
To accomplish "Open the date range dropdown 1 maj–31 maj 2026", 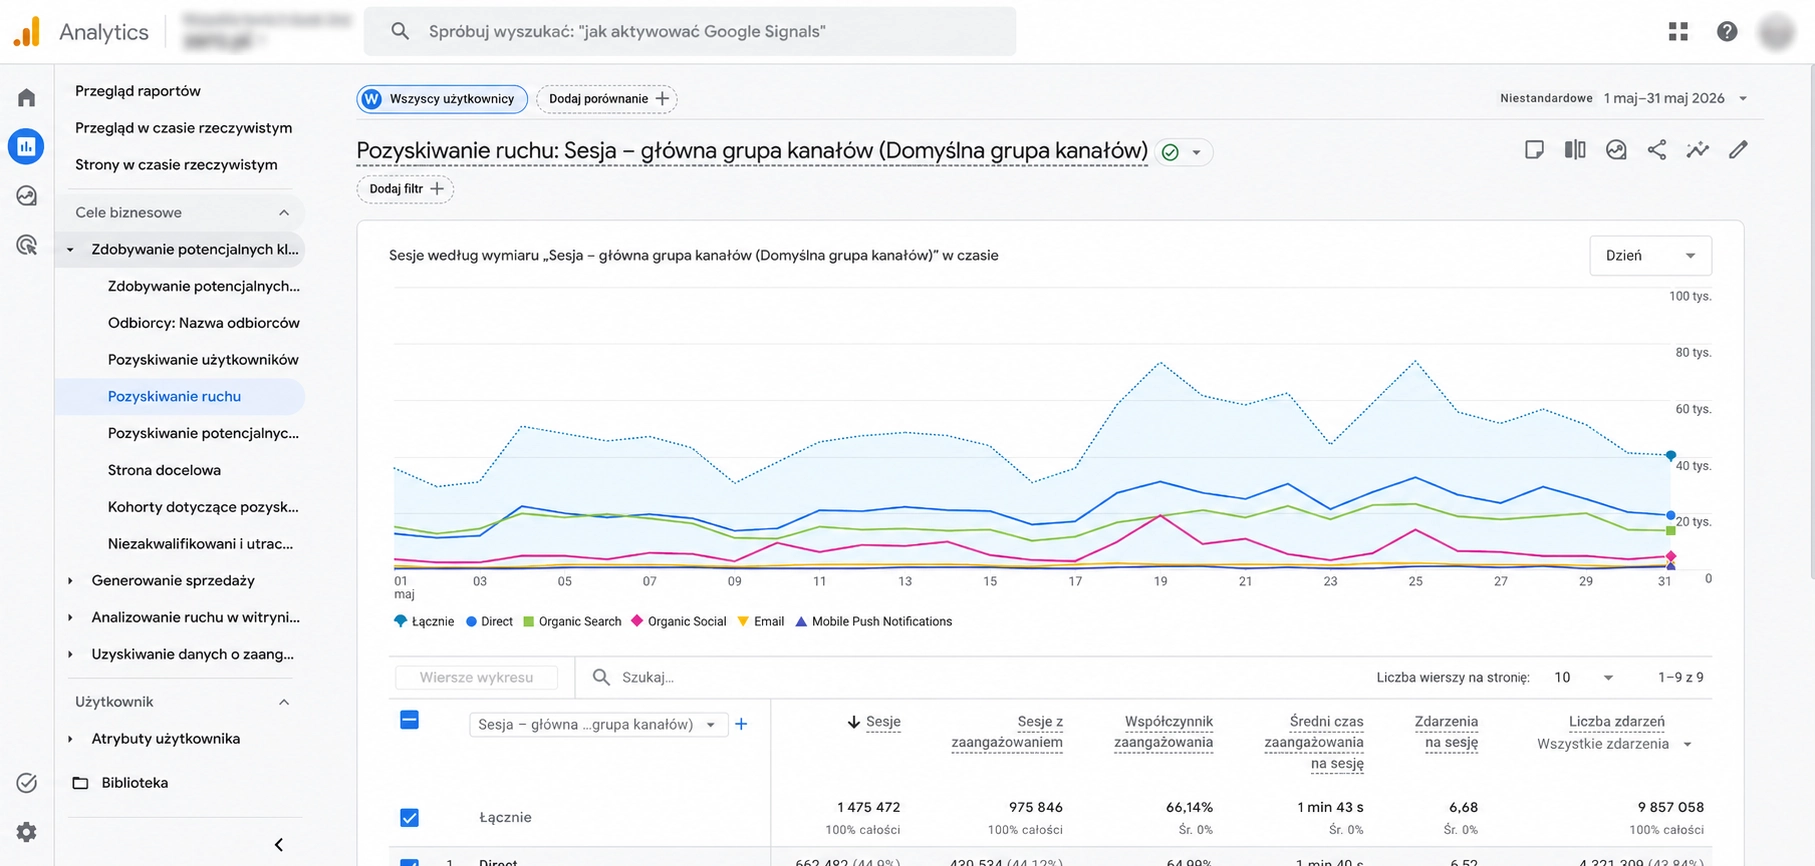I will [x=1675, y=98].
